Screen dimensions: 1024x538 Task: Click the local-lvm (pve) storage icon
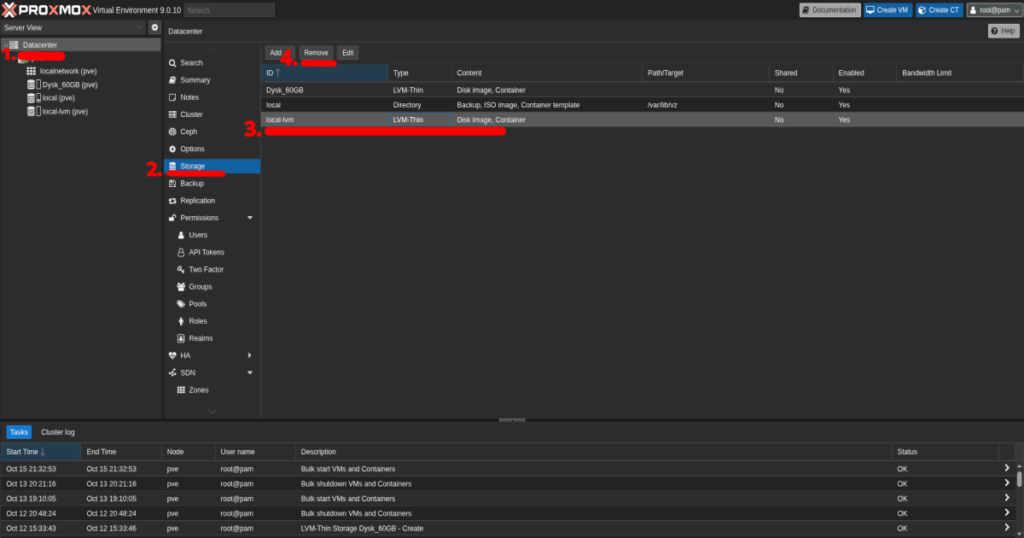(33, 112)
